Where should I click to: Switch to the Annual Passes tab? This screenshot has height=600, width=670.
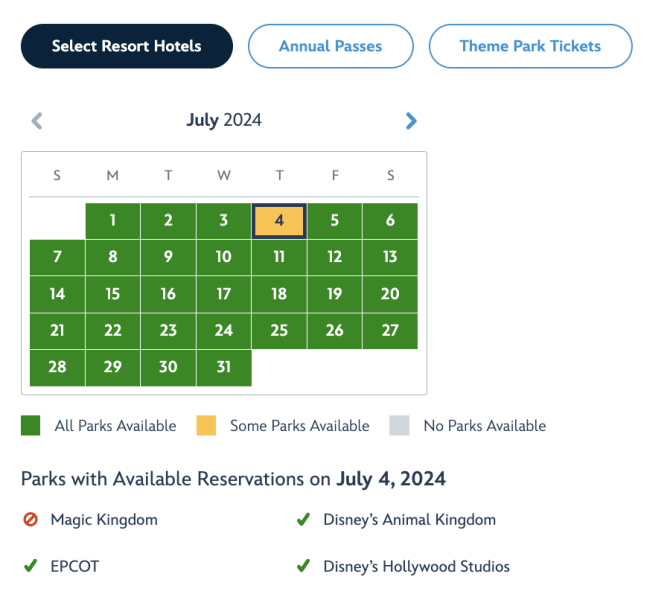pyautogui.click(x=330, y=46)
